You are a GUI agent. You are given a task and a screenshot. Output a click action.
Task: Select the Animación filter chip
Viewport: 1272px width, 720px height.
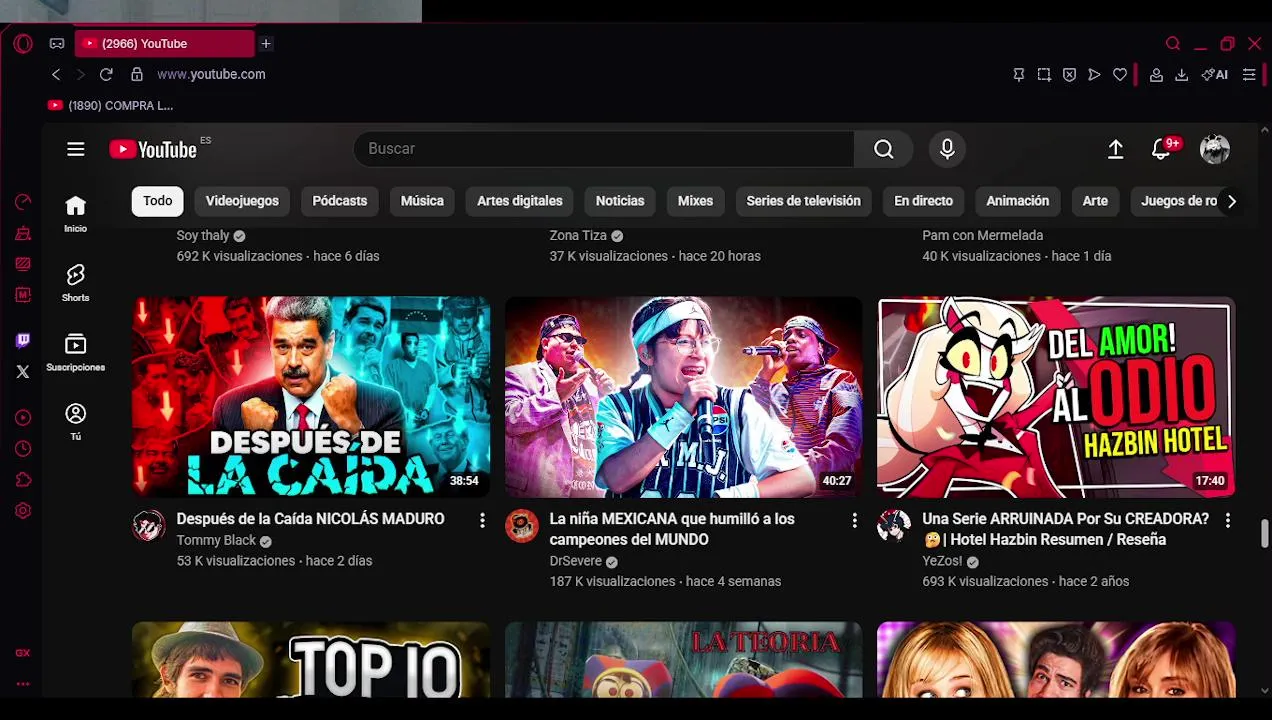pos(1017,201)
